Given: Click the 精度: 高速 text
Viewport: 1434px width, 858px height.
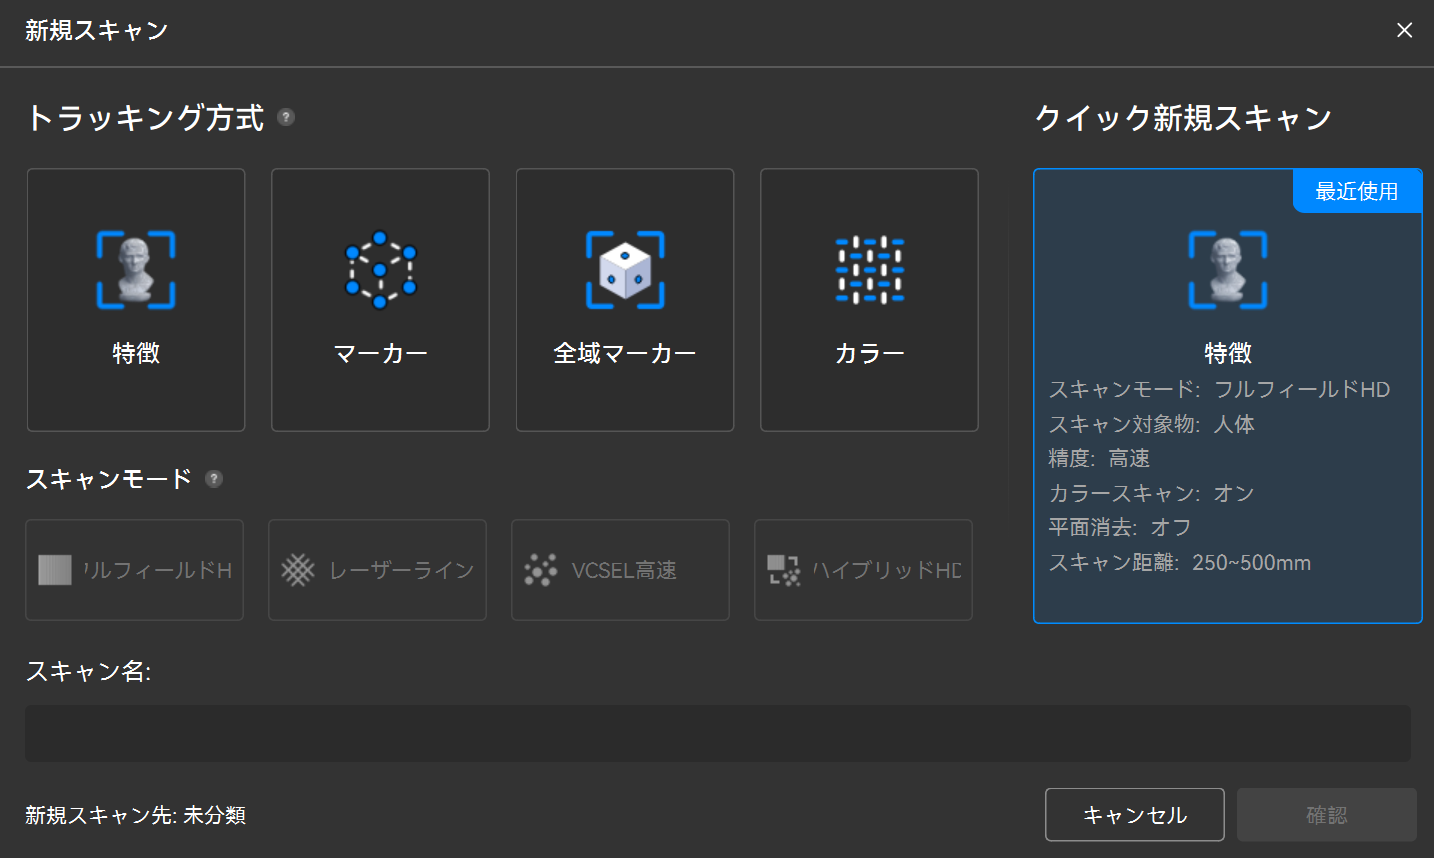Looking at the screenshot, I should 1099,458.
